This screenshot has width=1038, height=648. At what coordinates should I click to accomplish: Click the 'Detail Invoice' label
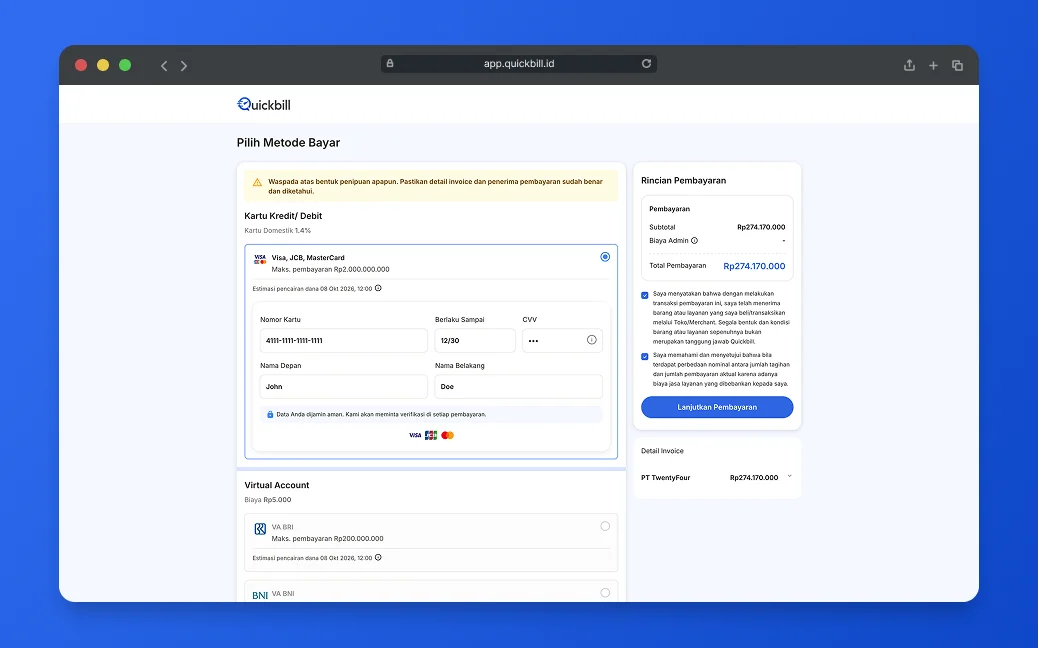pyautogui.click(x=662, y=451)
